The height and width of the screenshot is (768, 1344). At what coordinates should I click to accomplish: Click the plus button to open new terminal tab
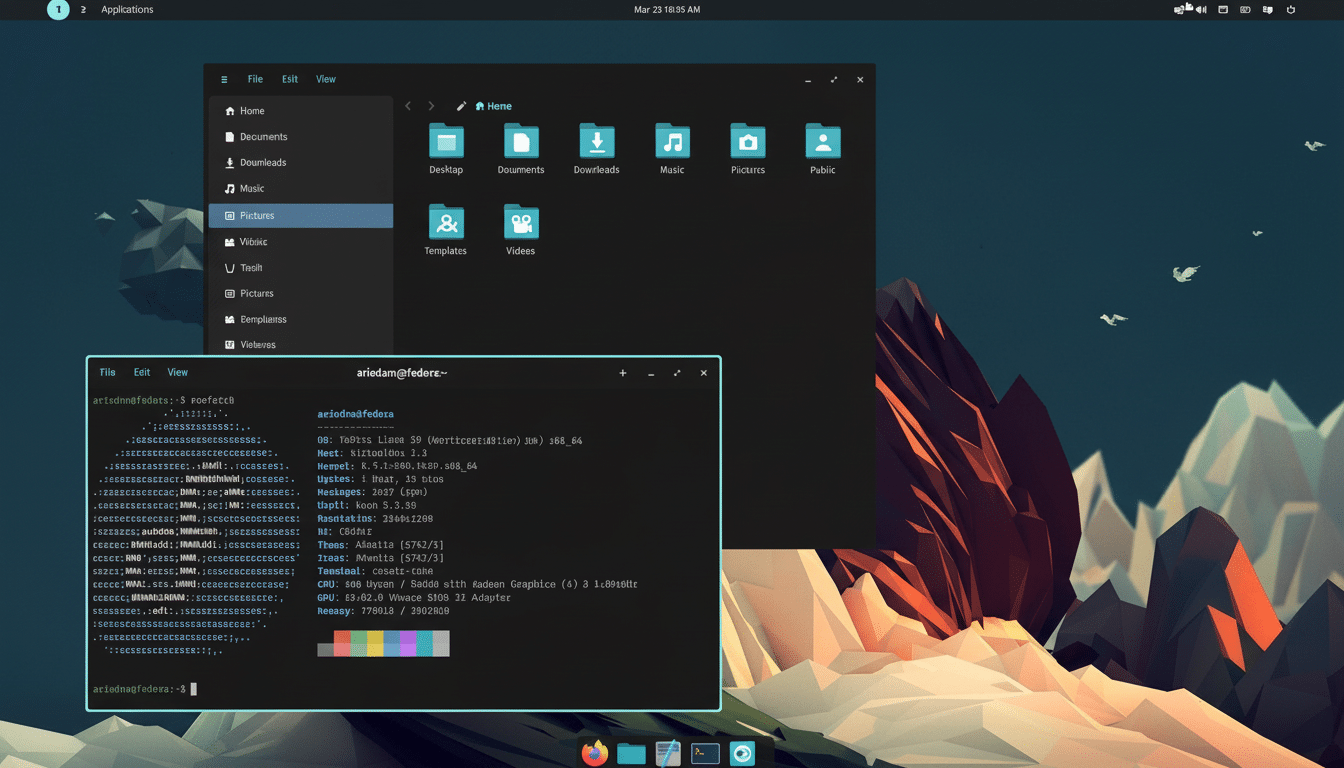(622, 372)
